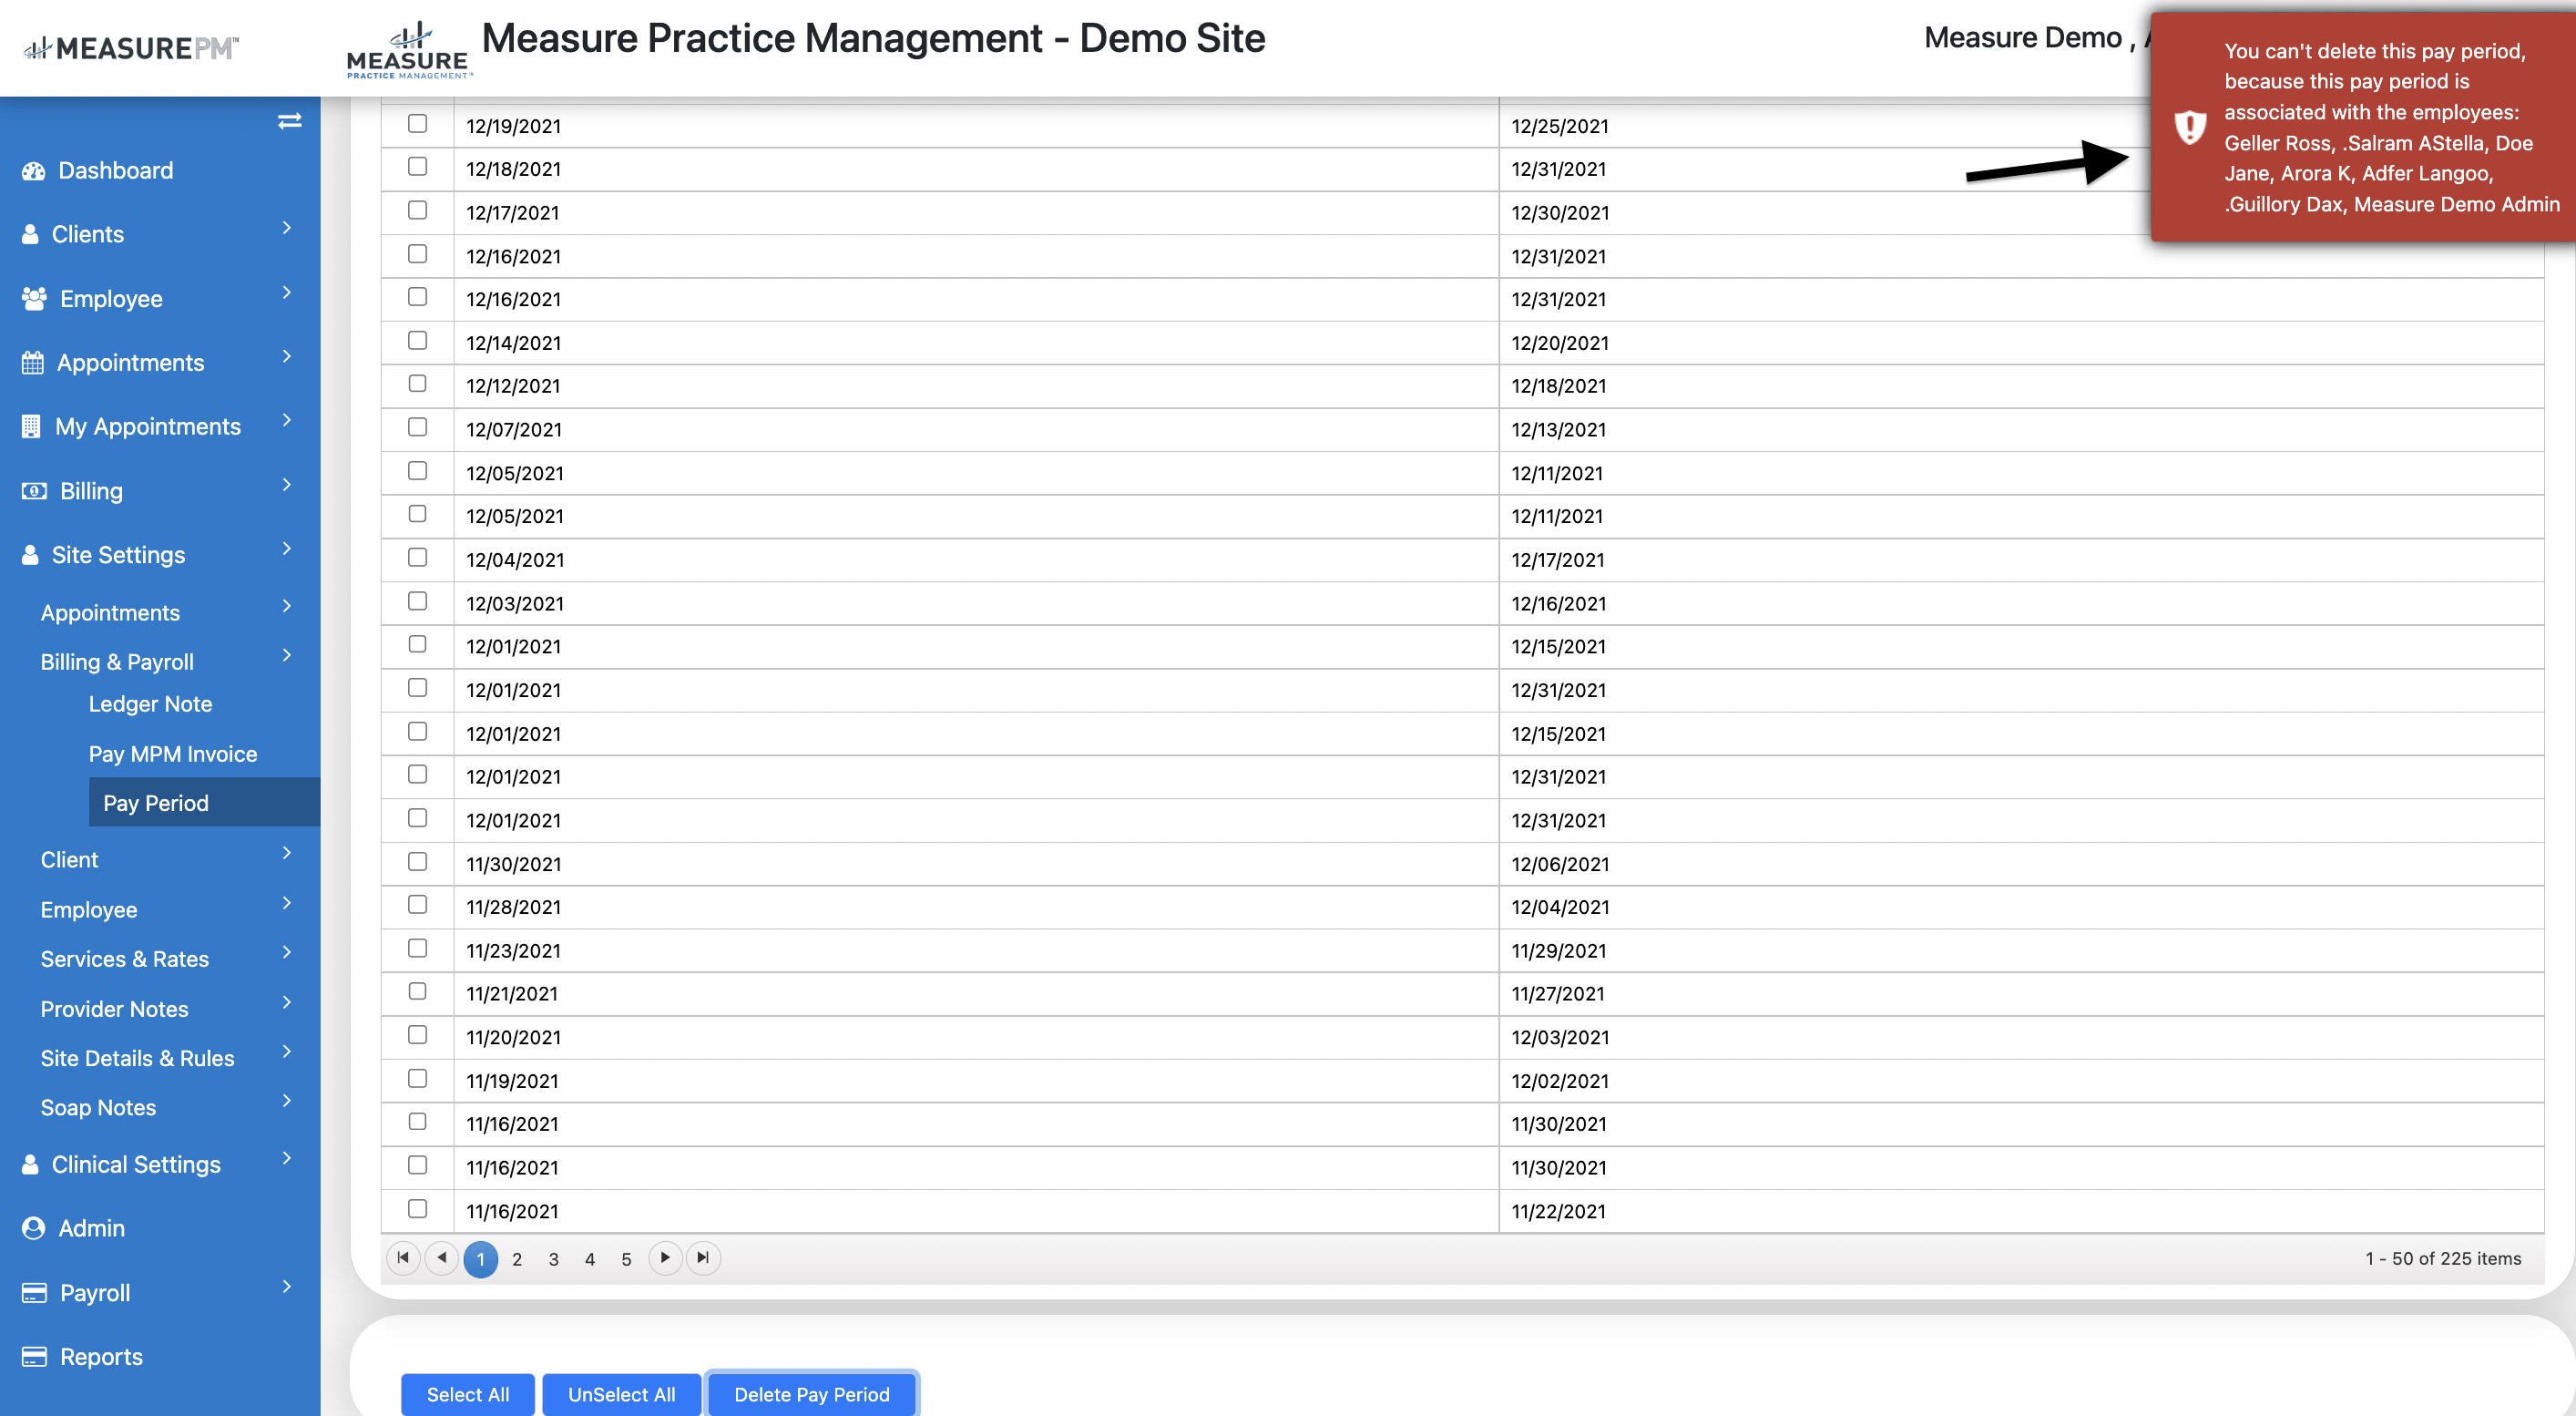Check the 12/19/2021 pay period checkbox

(x=418, y=124)
